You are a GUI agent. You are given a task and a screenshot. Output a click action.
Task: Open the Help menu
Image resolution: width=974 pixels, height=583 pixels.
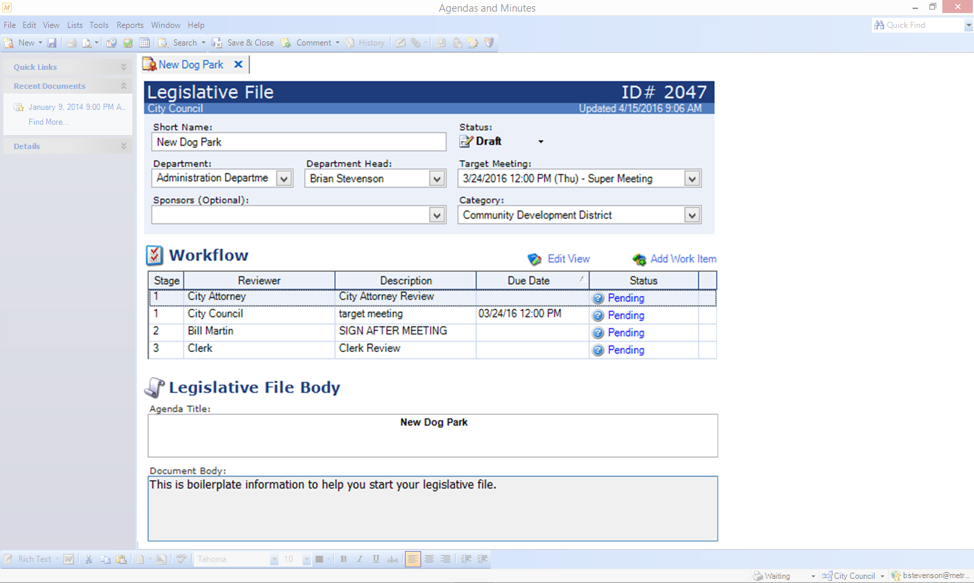[196, 25]
